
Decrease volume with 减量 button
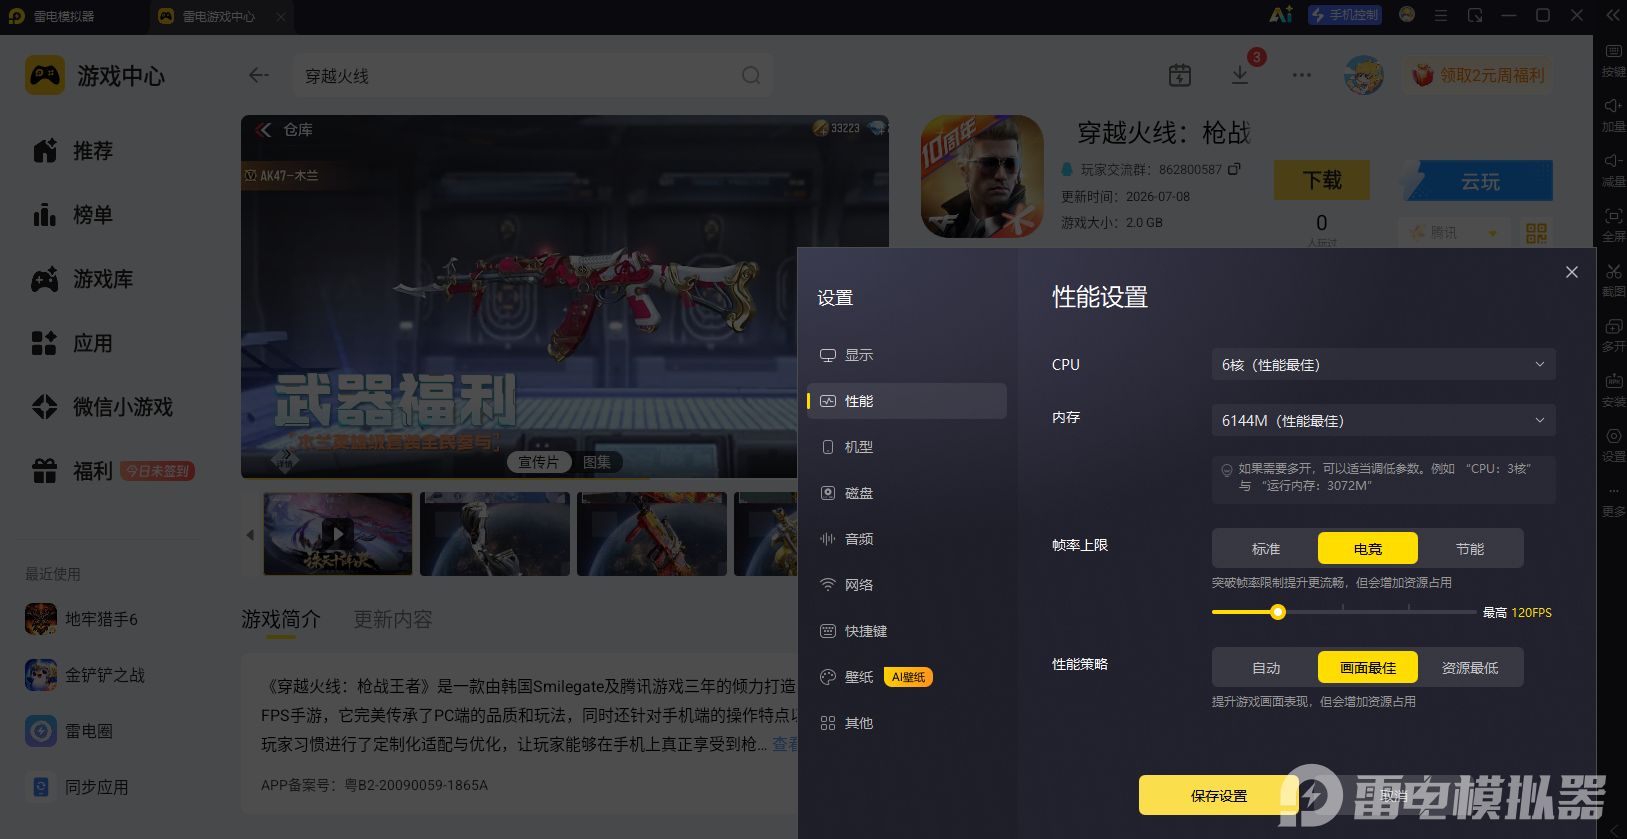pyautogui.click(x=1613, y=170)
